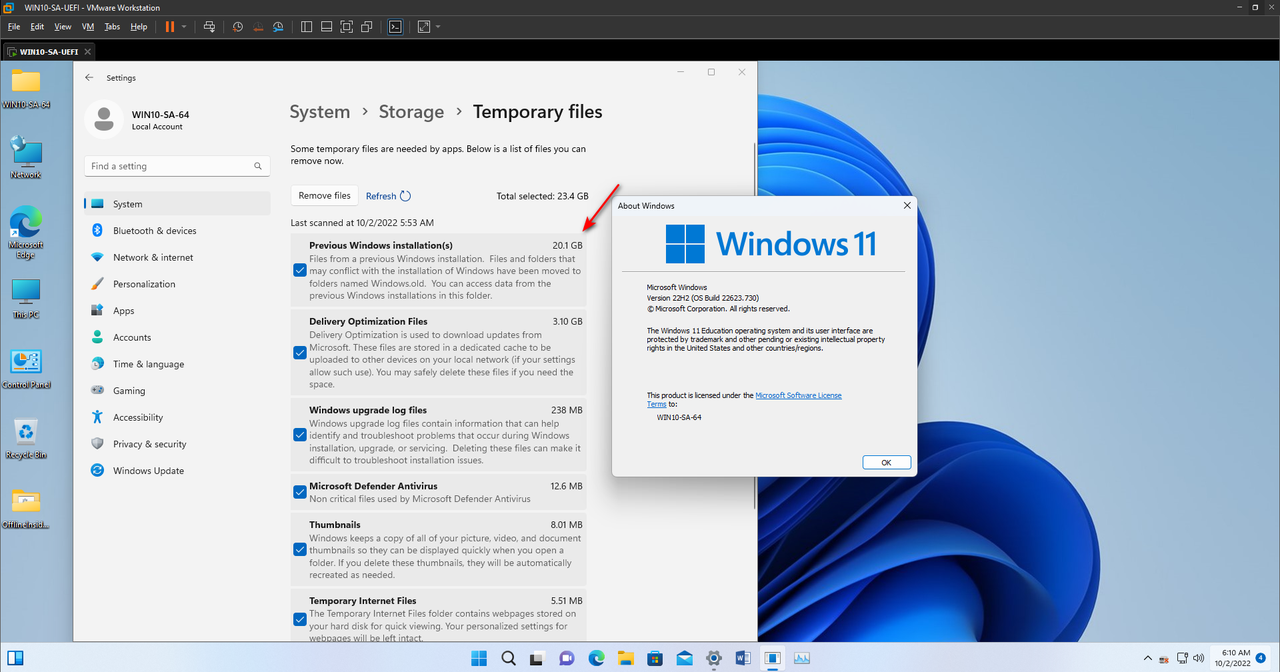Revert VM to previous snapshot

(x=258, y=26)
